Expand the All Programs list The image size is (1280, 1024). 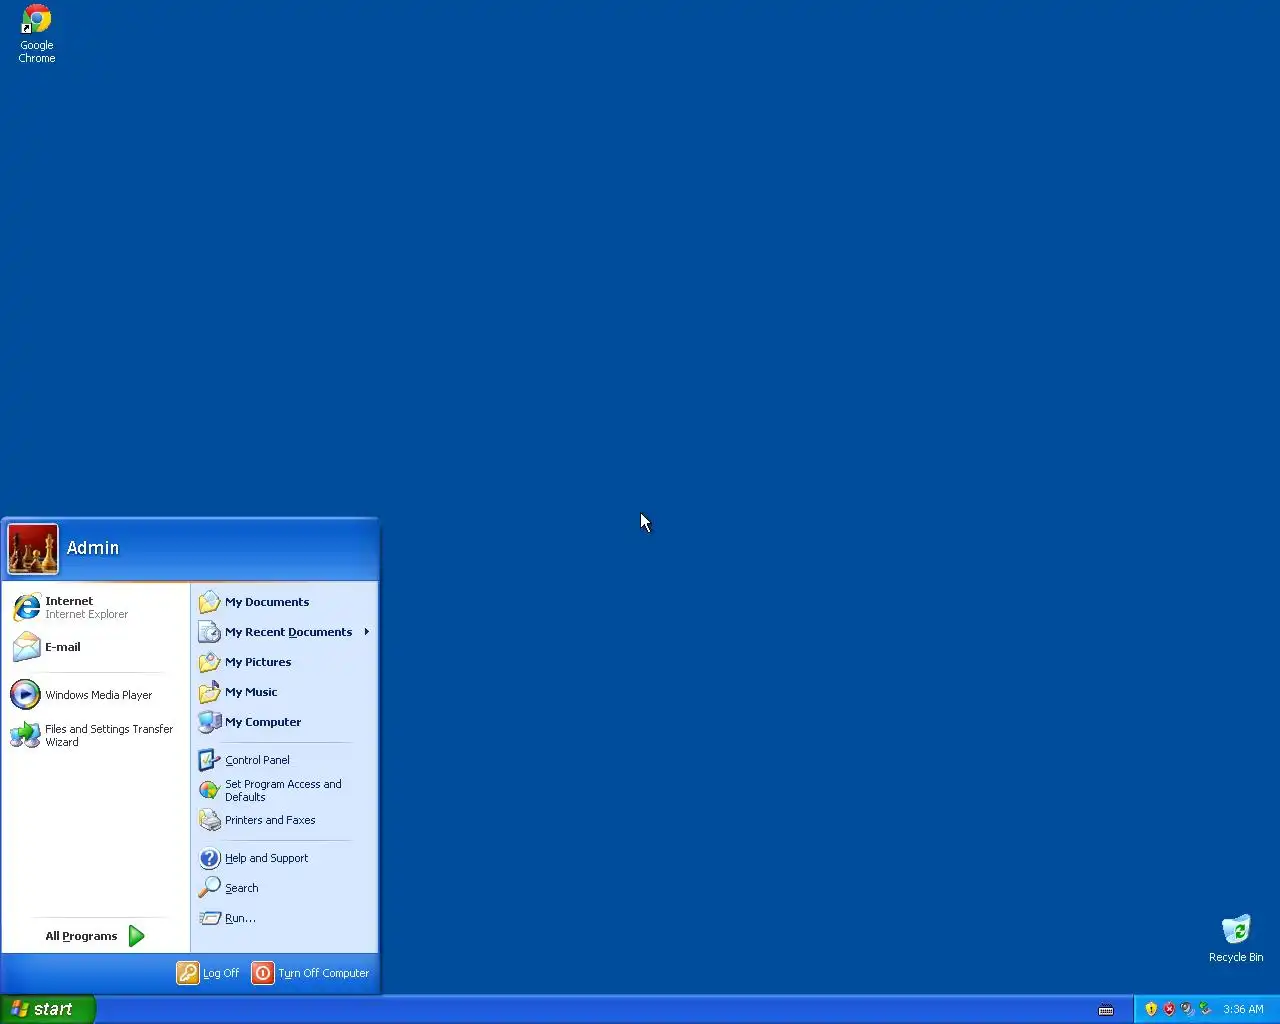click(95, 936)
